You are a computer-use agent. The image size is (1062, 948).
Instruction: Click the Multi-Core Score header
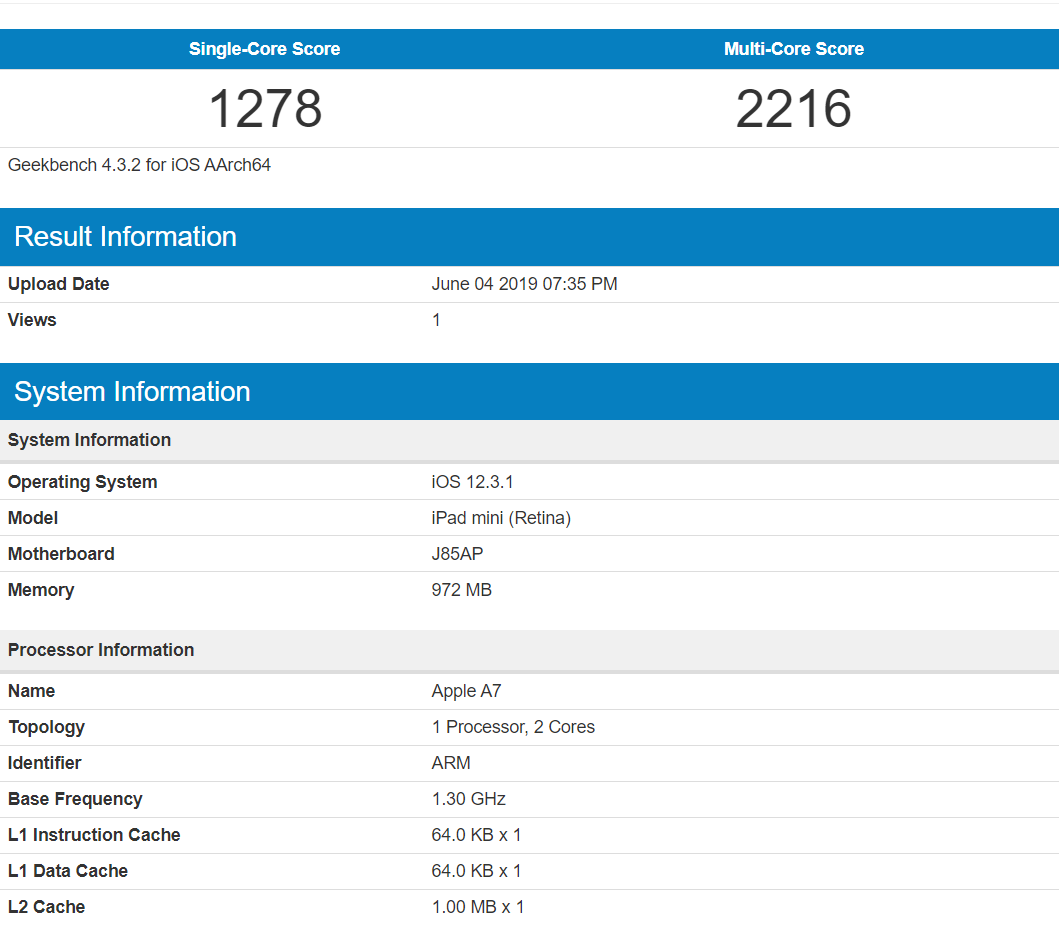pos(794,49)
